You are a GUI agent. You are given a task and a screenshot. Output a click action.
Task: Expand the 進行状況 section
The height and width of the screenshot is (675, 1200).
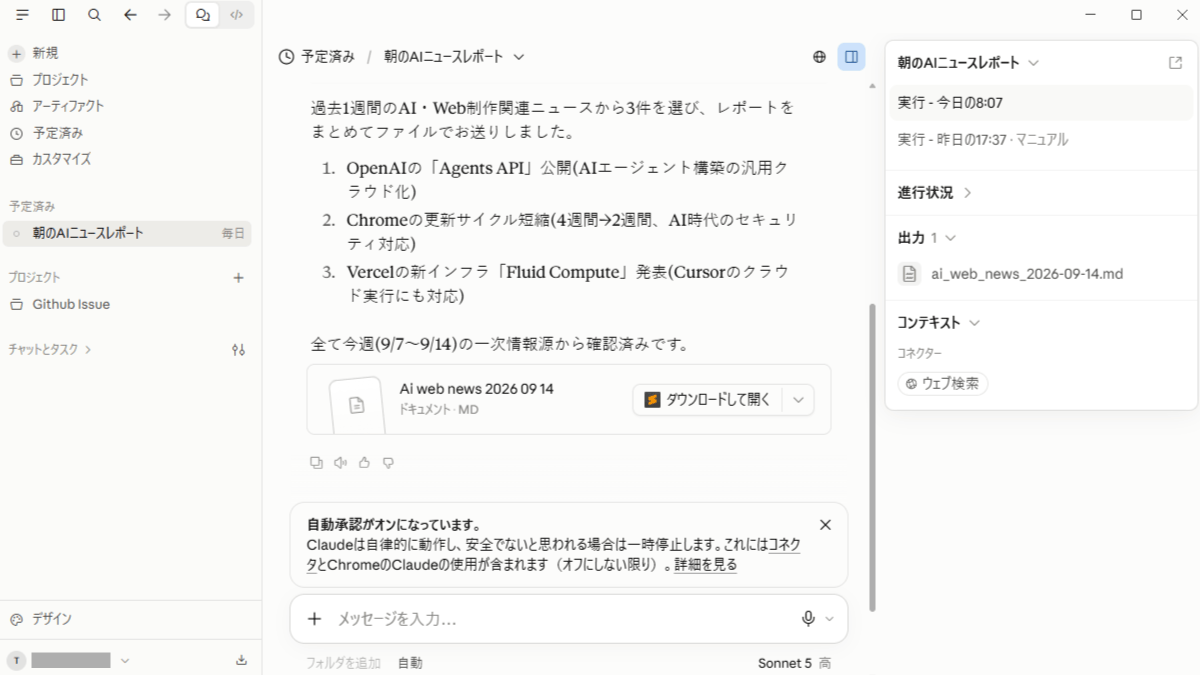[935, 193]
